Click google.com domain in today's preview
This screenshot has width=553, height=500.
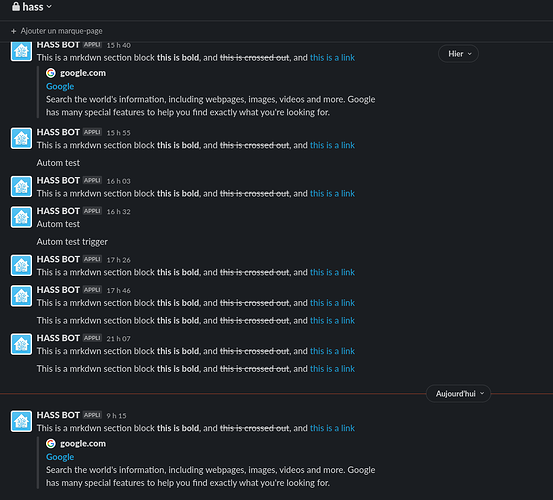(x=83, y=444)
